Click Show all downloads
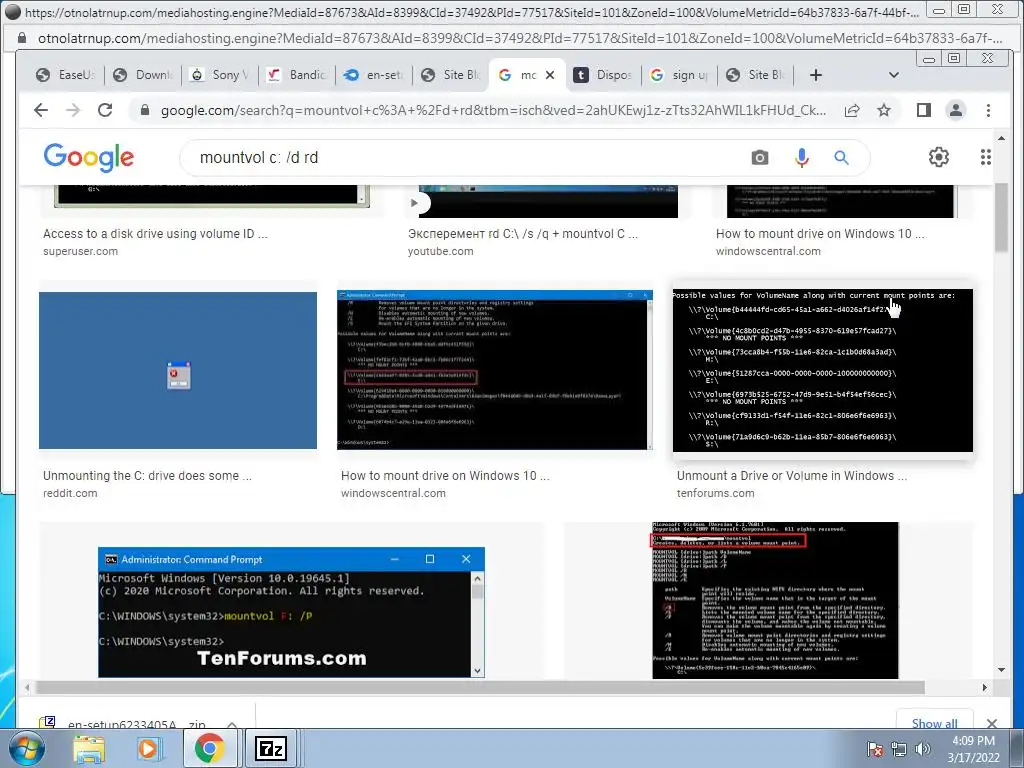Viewport: 1024px width, 768px height. click(x=935, y=723)
